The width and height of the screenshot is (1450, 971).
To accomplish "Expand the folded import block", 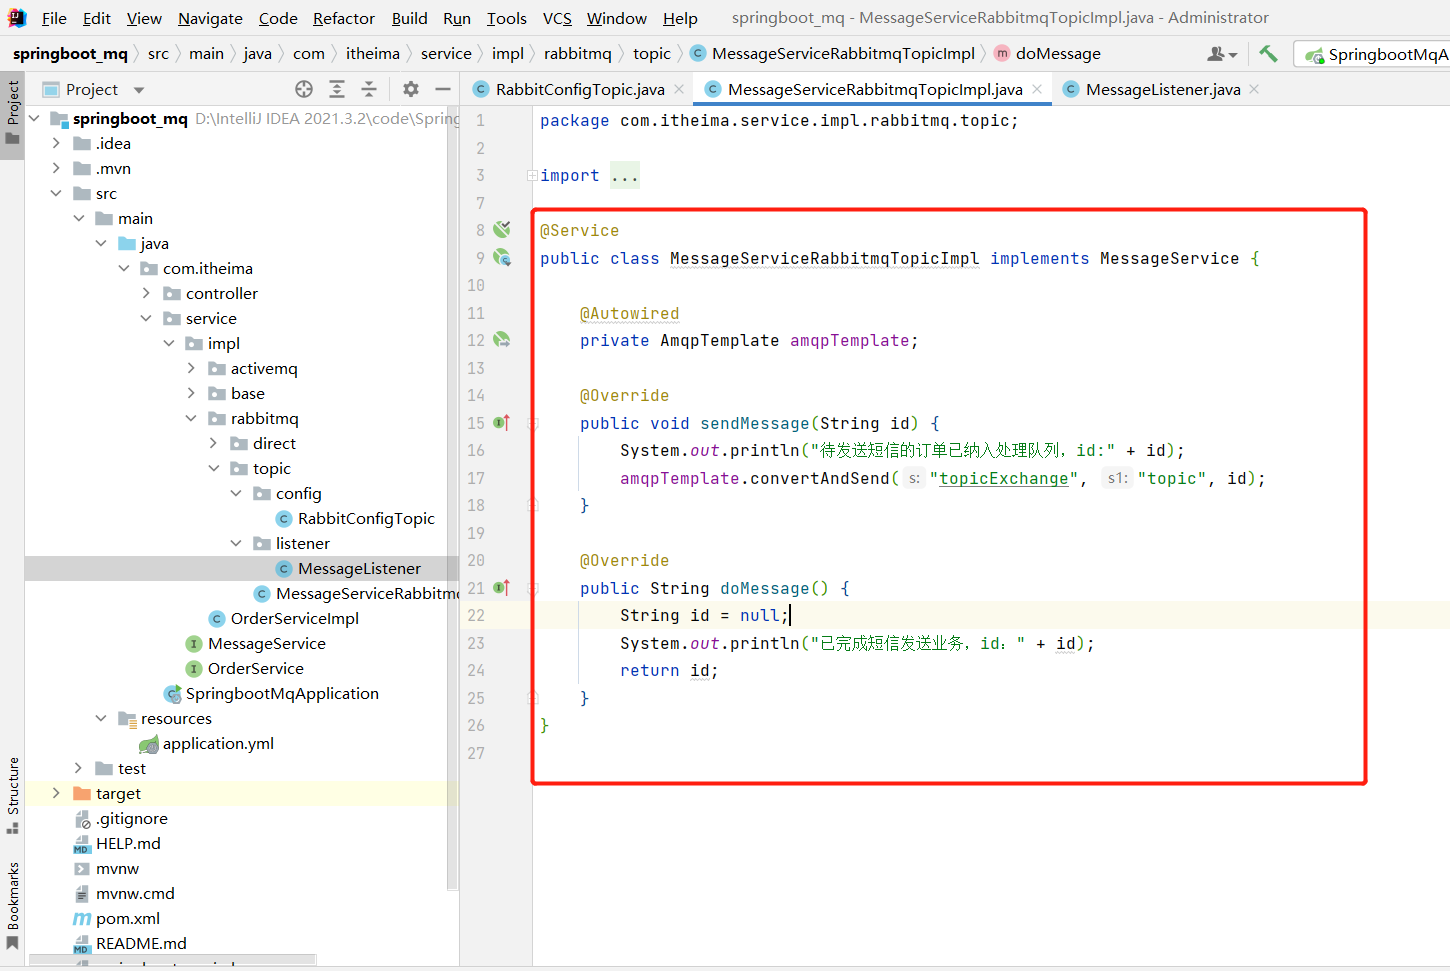I will 532,175.
